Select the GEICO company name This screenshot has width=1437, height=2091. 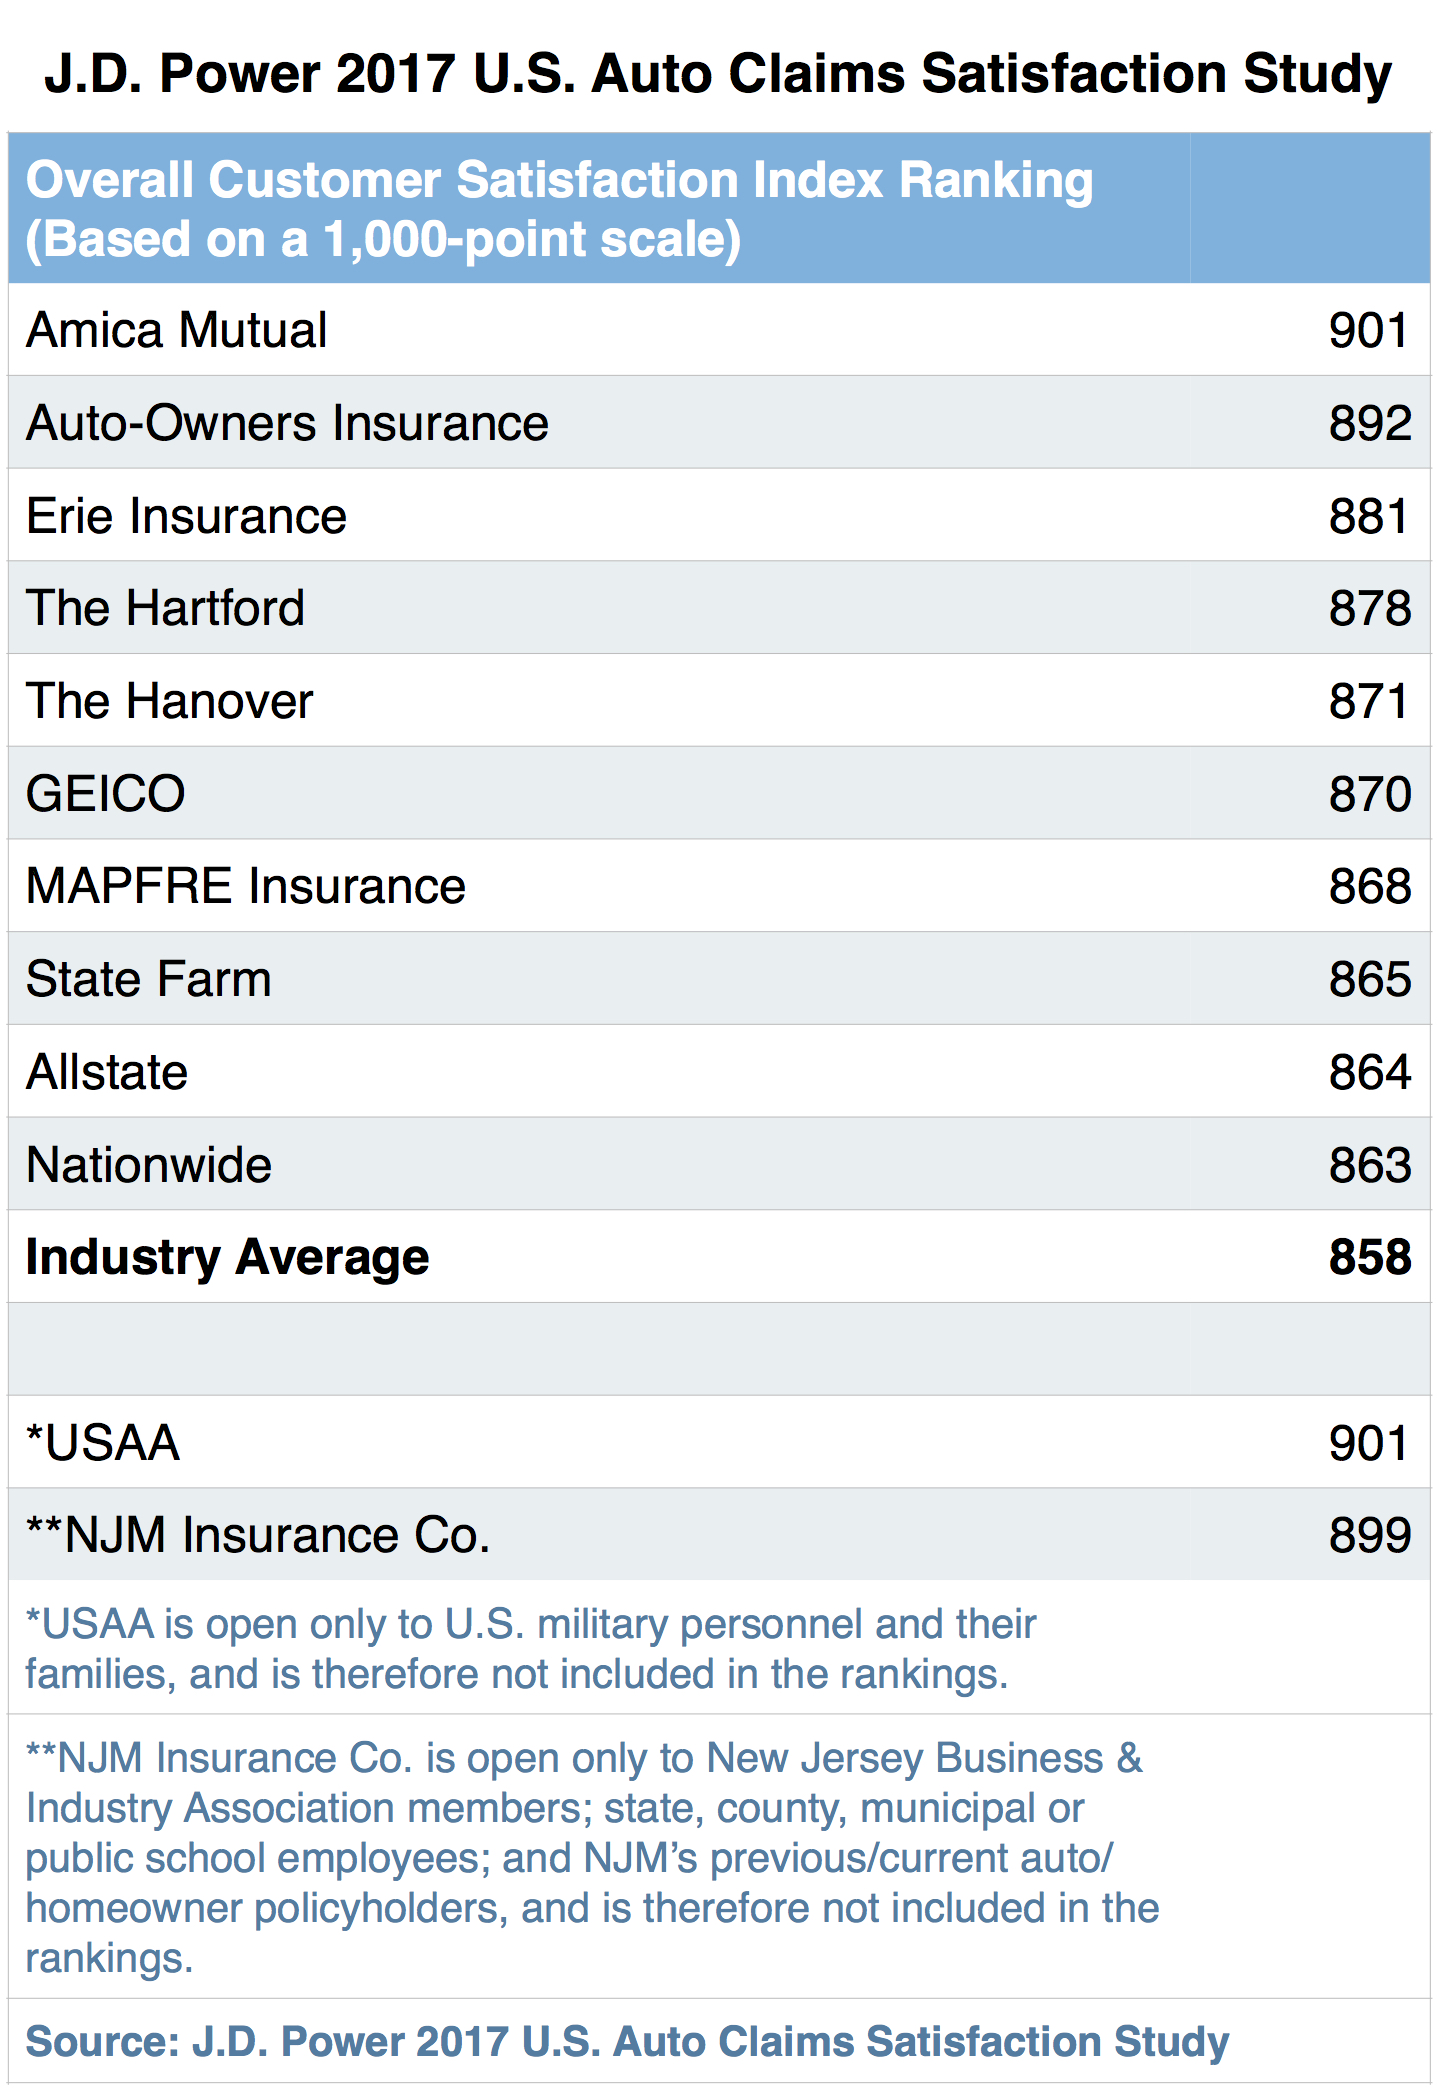105,794
